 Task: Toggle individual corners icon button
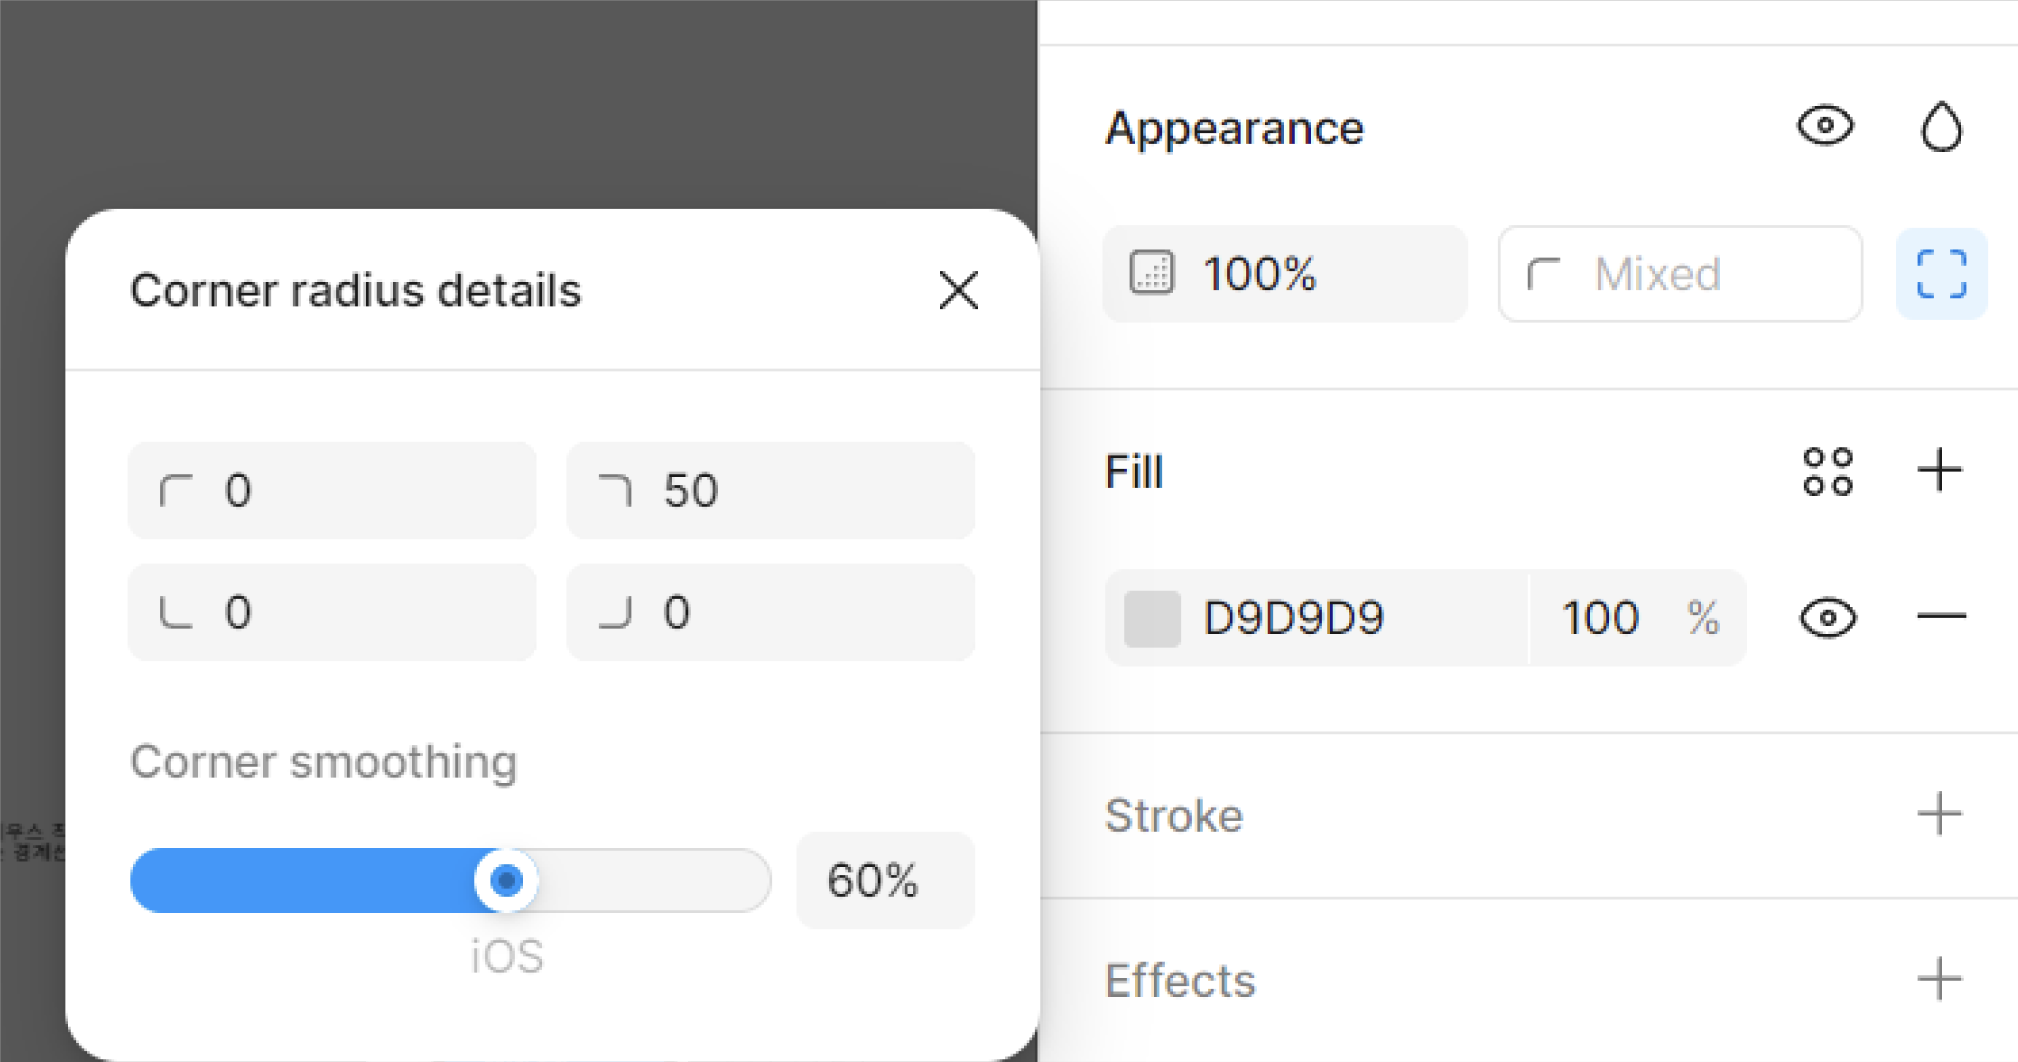tap(1941, 274)
